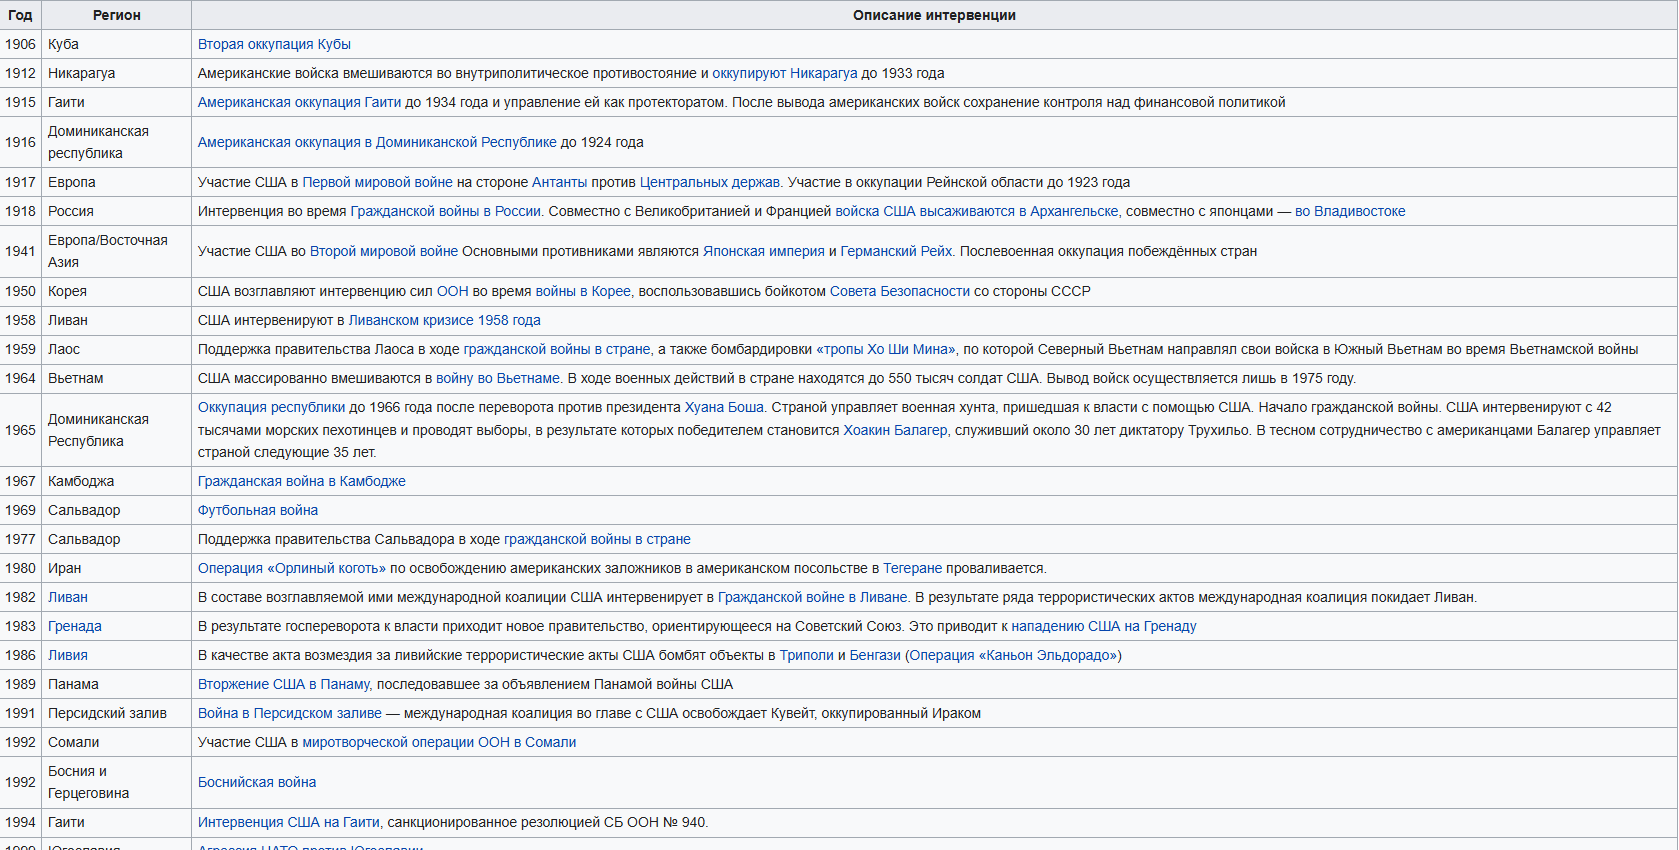Open the 'войны в Корее' link
Viewport: 1679px width, 850px height.
[x=583, y=291]
